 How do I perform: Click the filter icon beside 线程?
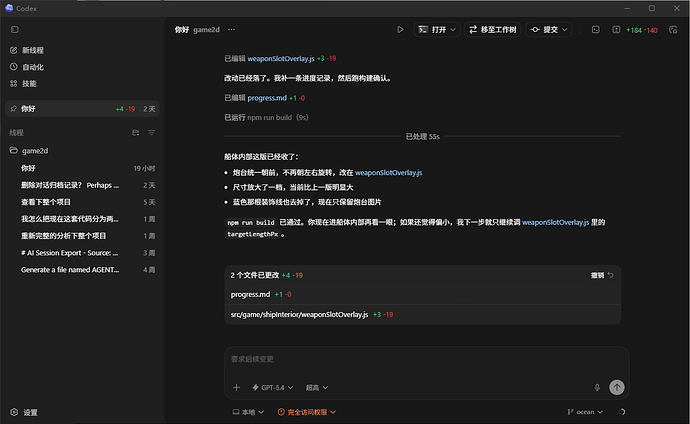[x=151, y=132]
